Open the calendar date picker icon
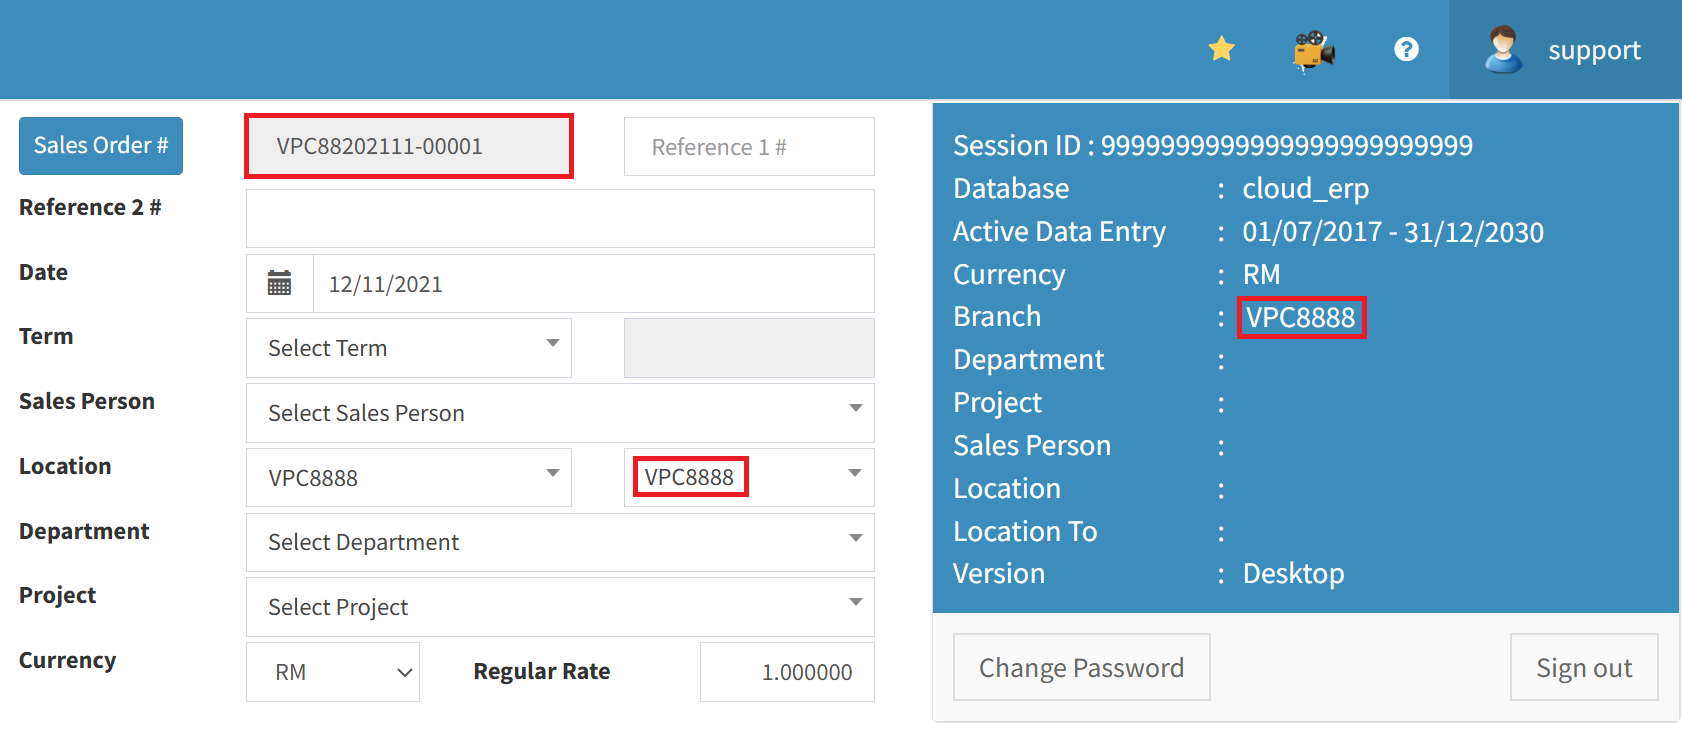The image size is (1682, 741). [x=280, y=284]
